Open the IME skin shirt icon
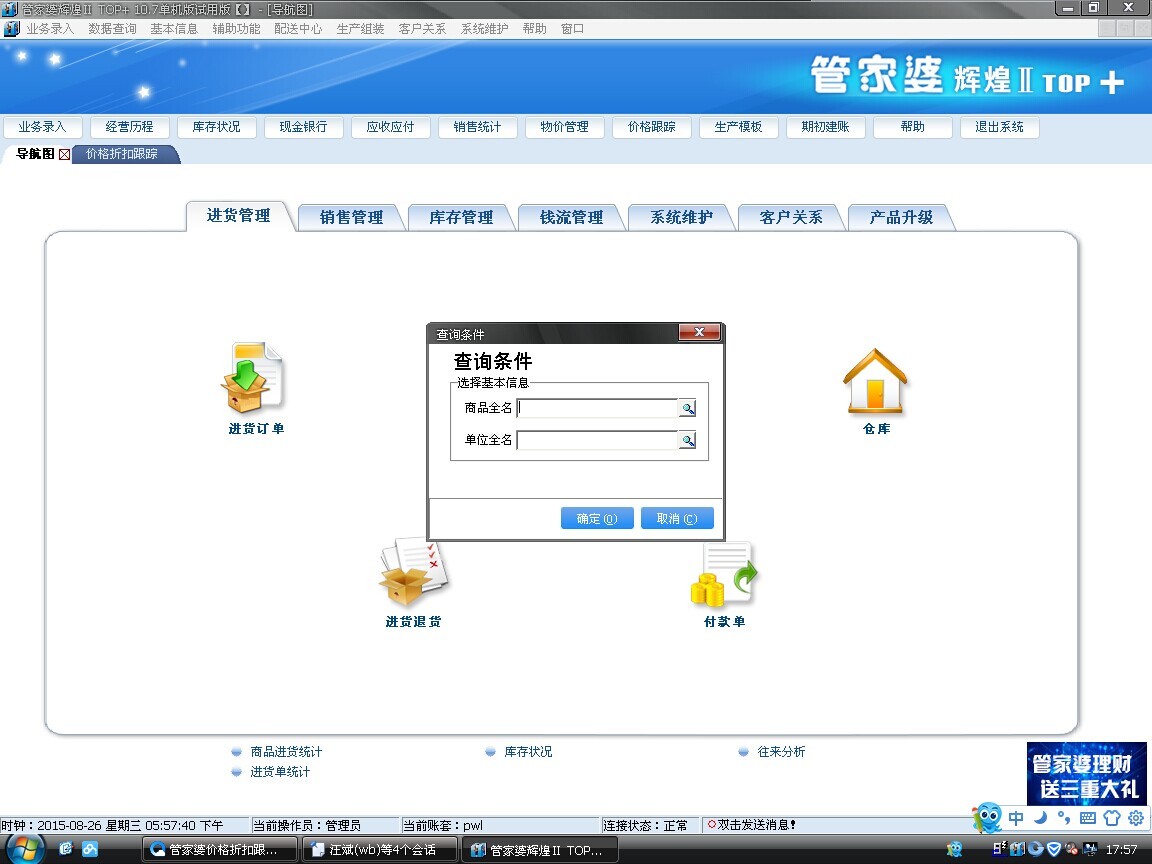 click(x=1112, y=818)
